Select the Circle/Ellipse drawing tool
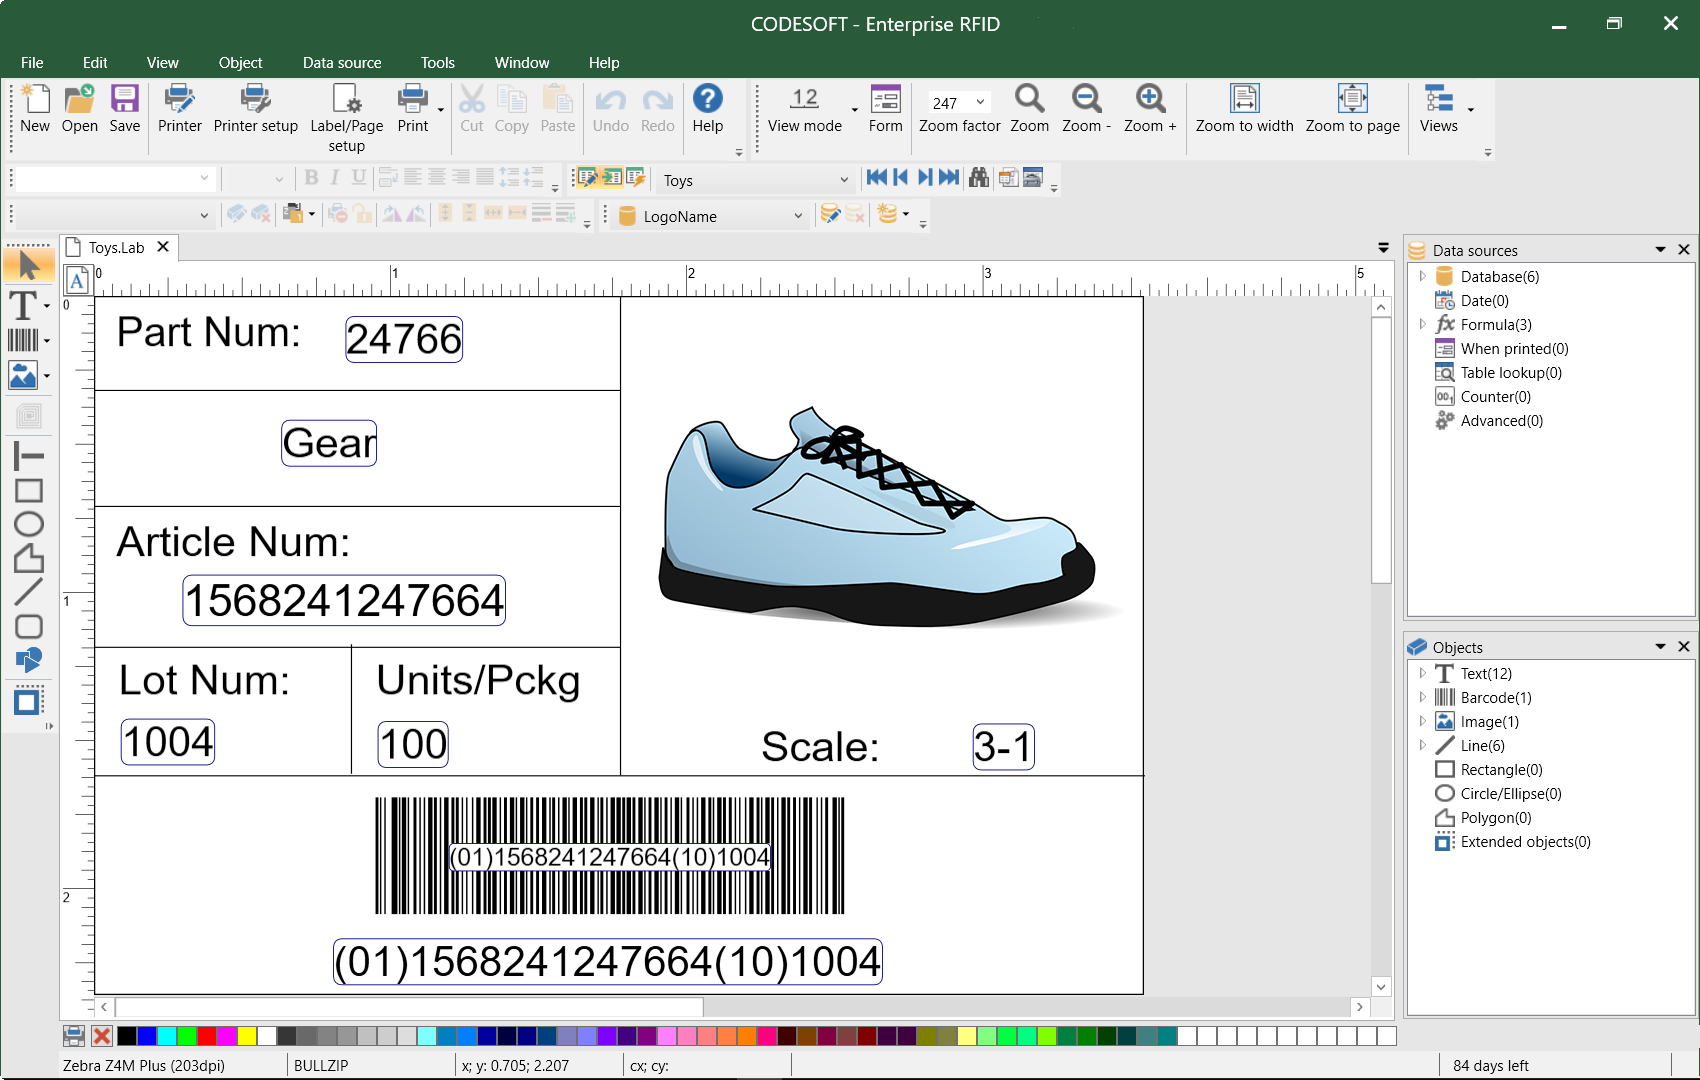1700x1080 pixels. point(28,524)
